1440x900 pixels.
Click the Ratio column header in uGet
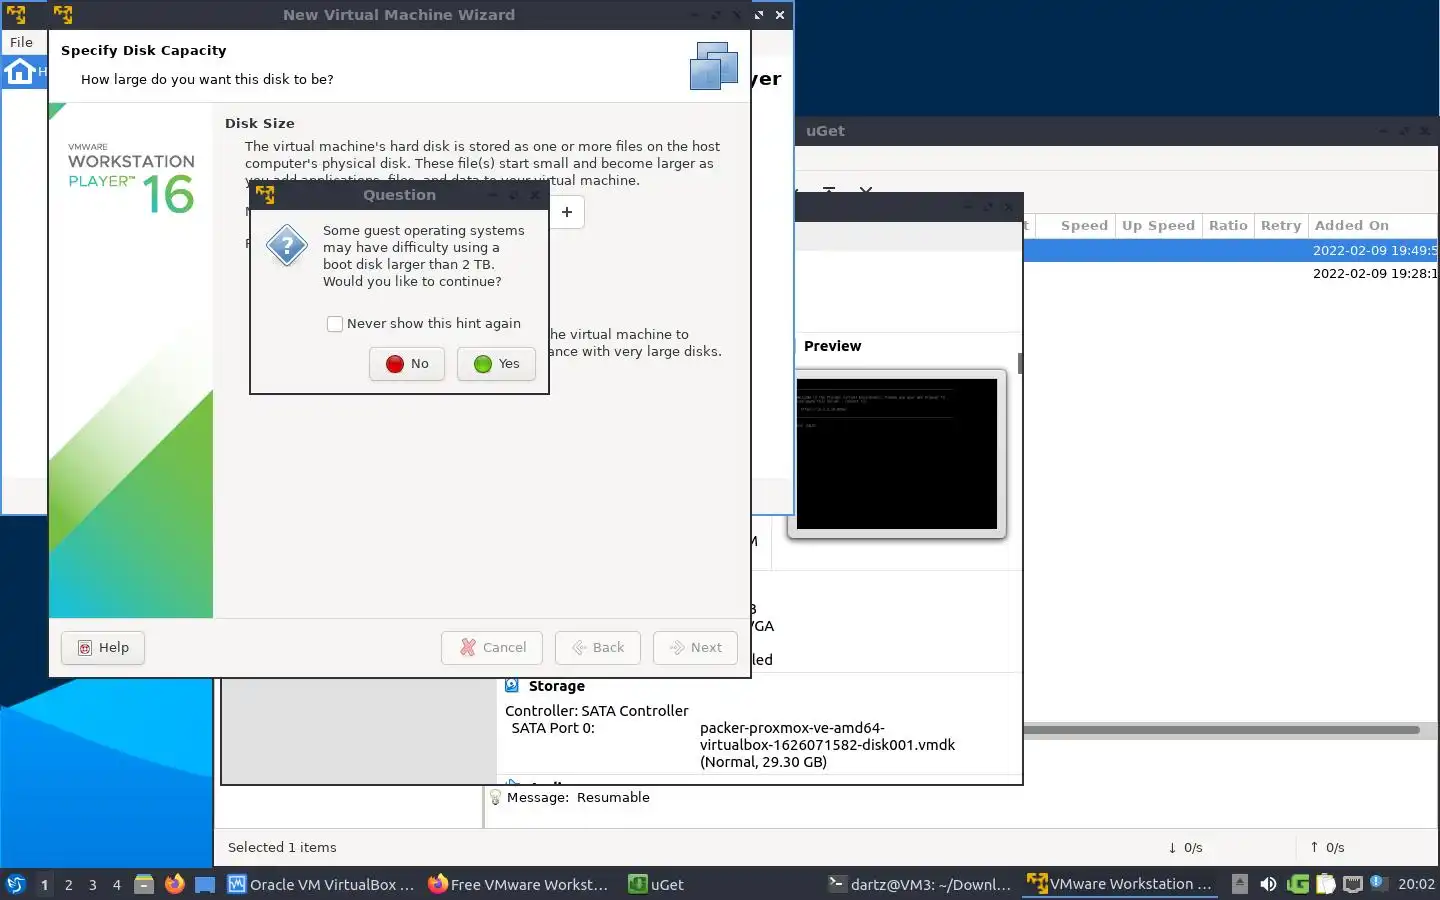click(x=1228, y=226)
